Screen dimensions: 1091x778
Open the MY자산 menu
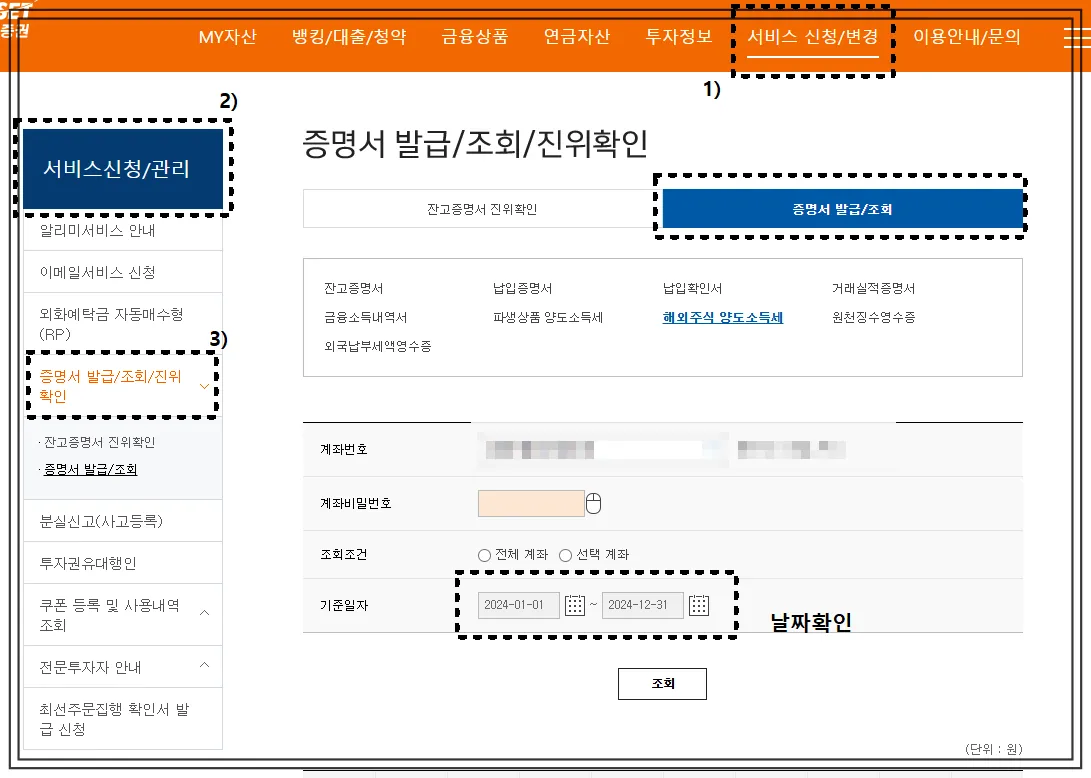pyautogui.click(x=227, y=36)
